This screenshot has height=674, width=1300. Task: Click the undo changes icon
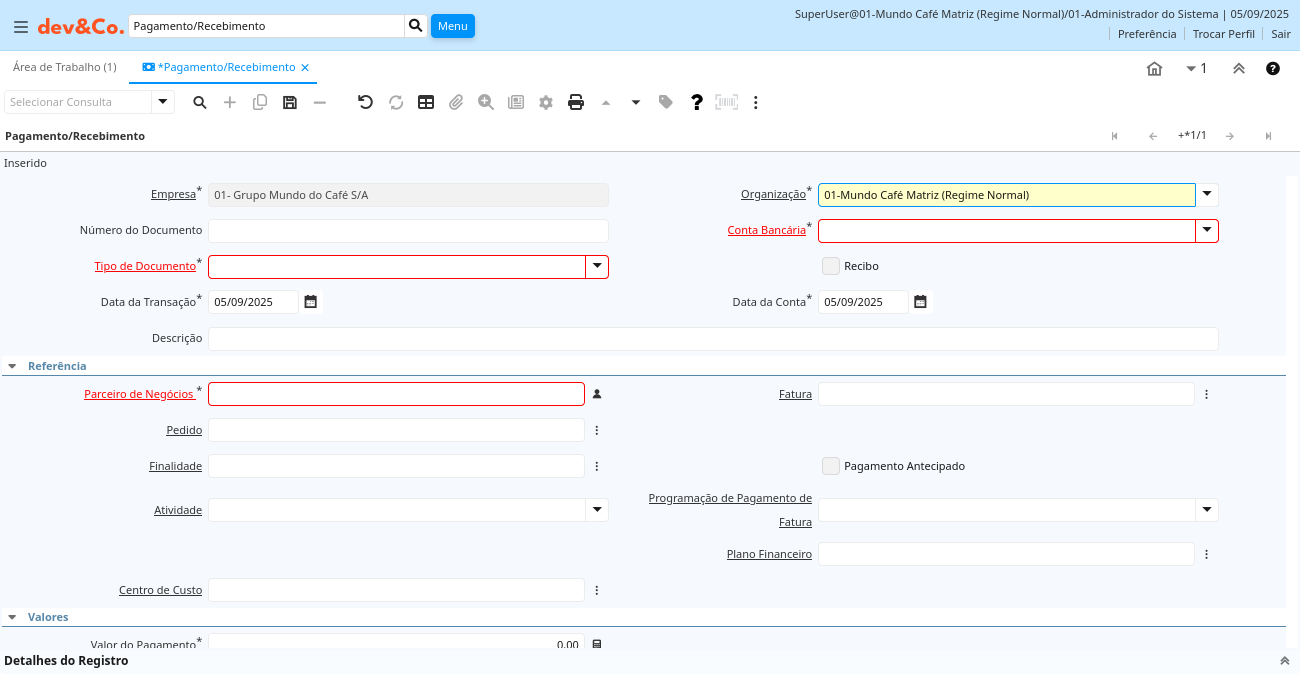[365, 102]
